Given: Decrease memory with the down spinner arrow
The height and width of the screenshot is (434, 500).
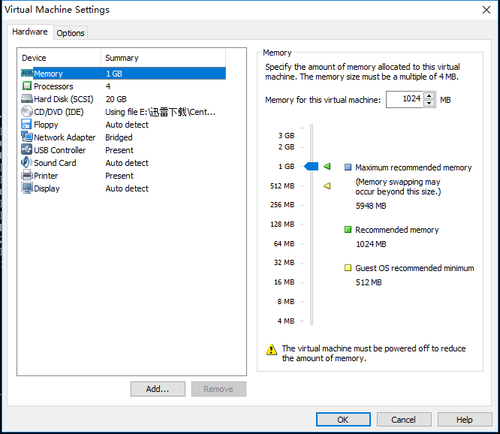Looking at the screenshot, I should (x=429, y=103).
